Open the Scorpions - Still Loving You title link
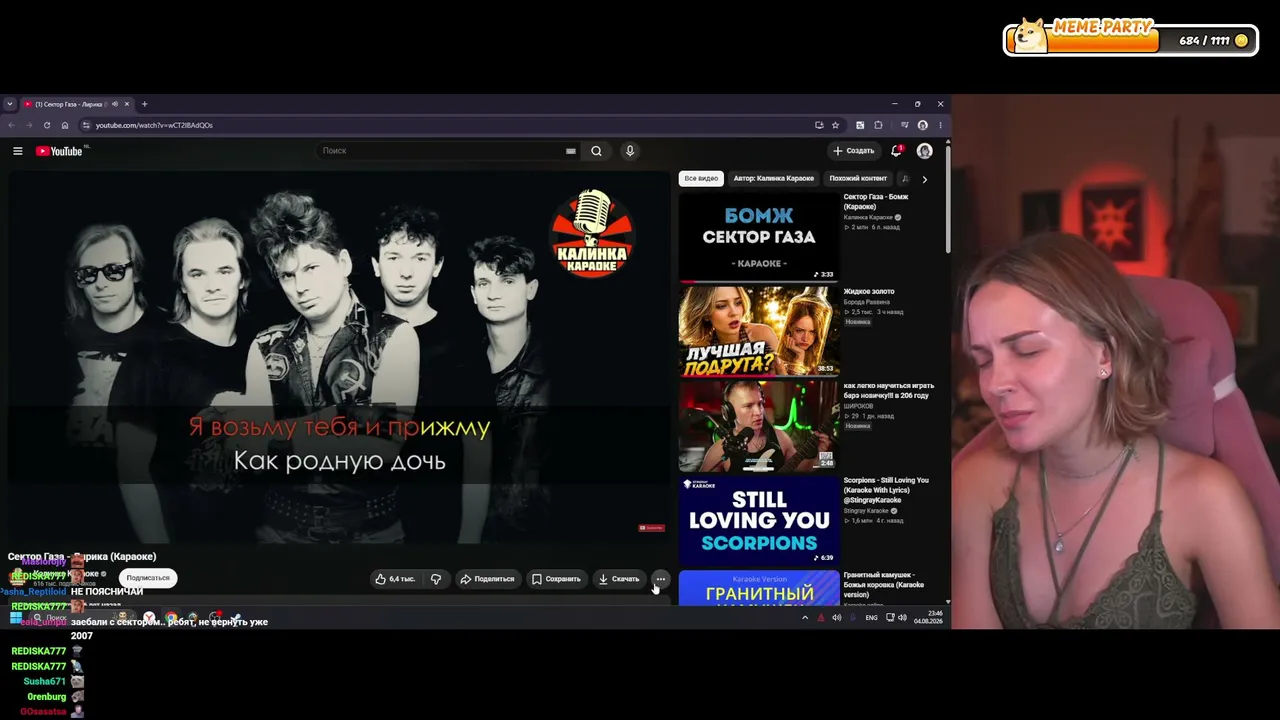The image size is (1280, 720). click(x=886, y=489)
